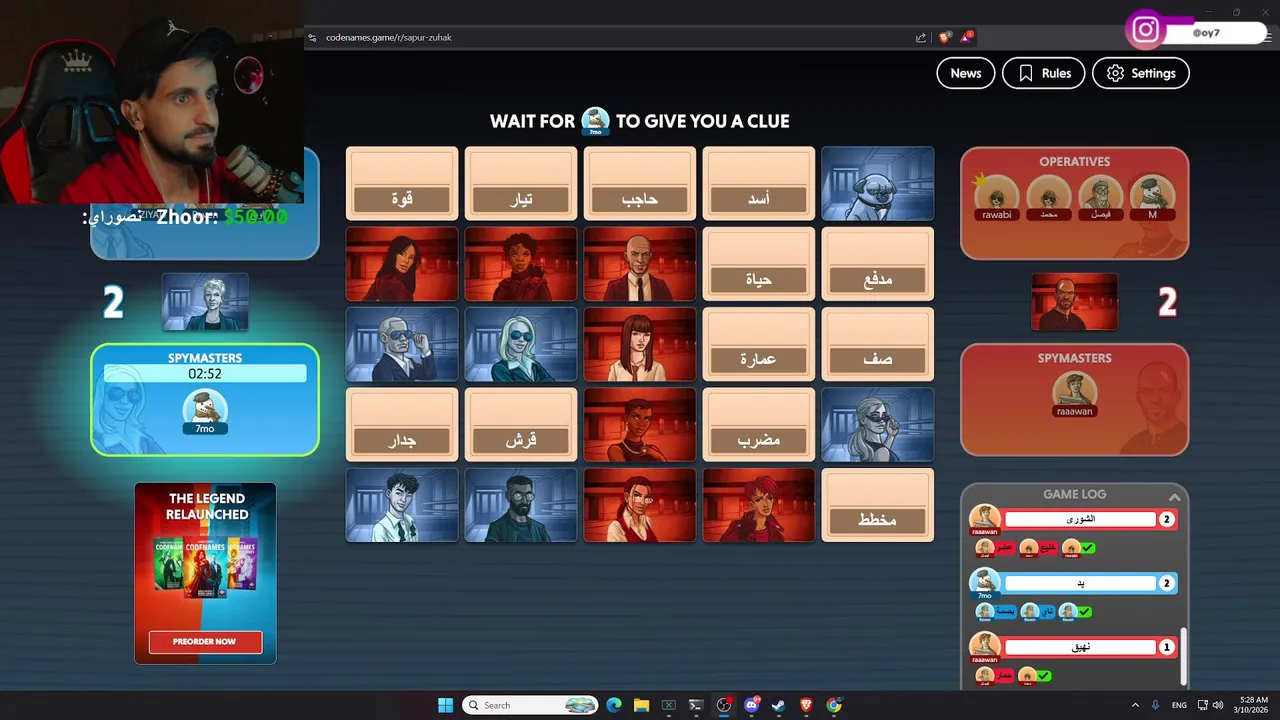1280x720 pixels.
Task: Pick the word card تيار
Action: click(521, 184)
